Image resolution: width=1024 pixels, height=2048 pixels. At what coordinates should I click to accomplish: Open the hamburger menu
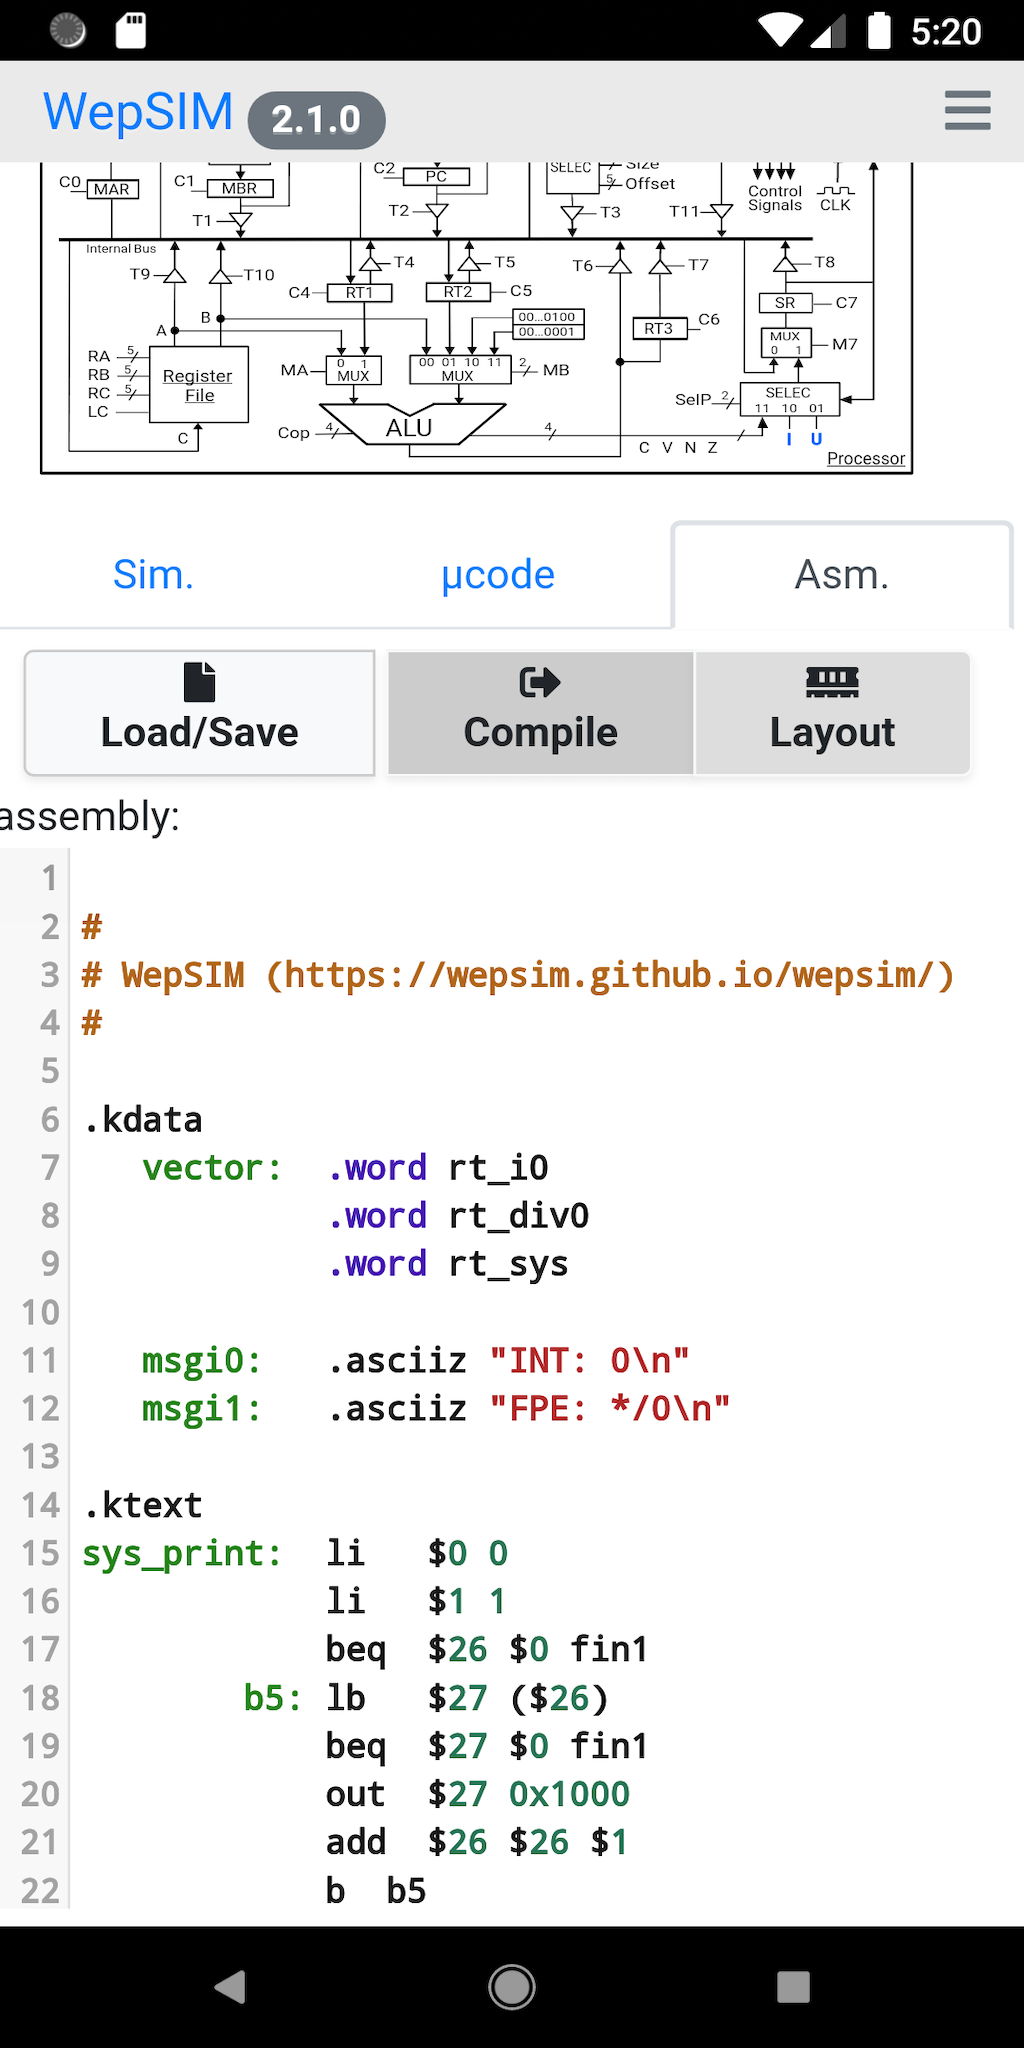[x=967, y=111]
